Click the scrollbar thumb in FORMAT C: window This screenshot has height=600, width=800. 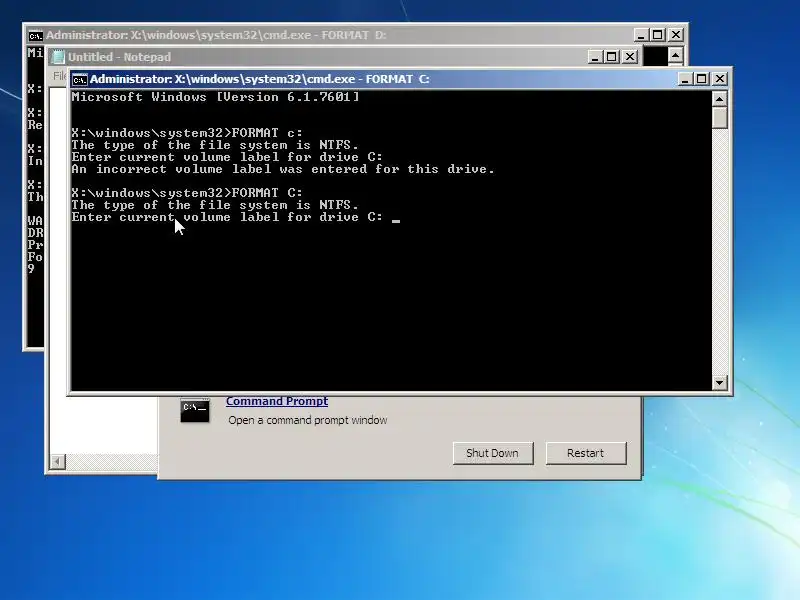[719, 118]
